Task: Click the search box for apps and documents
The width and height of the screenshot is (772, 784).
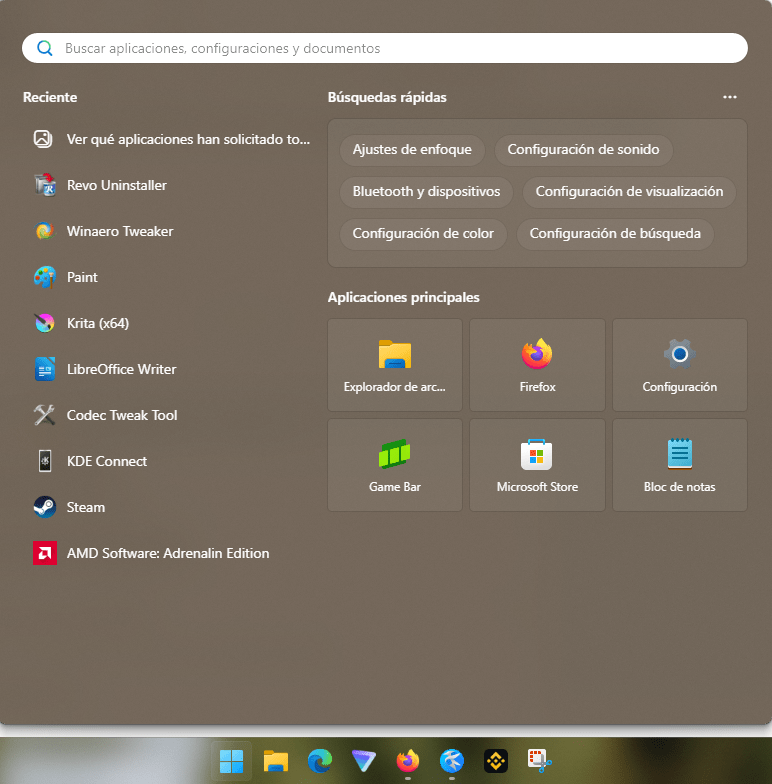Action: (x=384, y=48)
